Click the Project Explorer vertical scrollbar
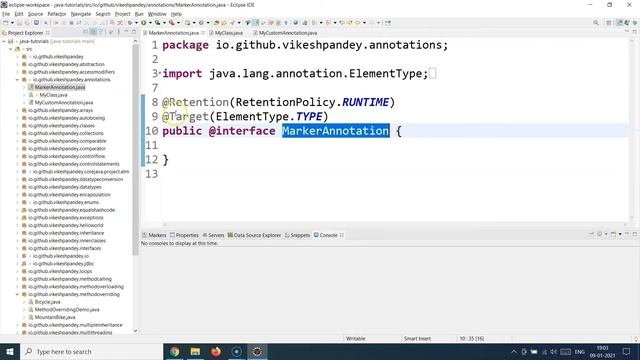 136,149
